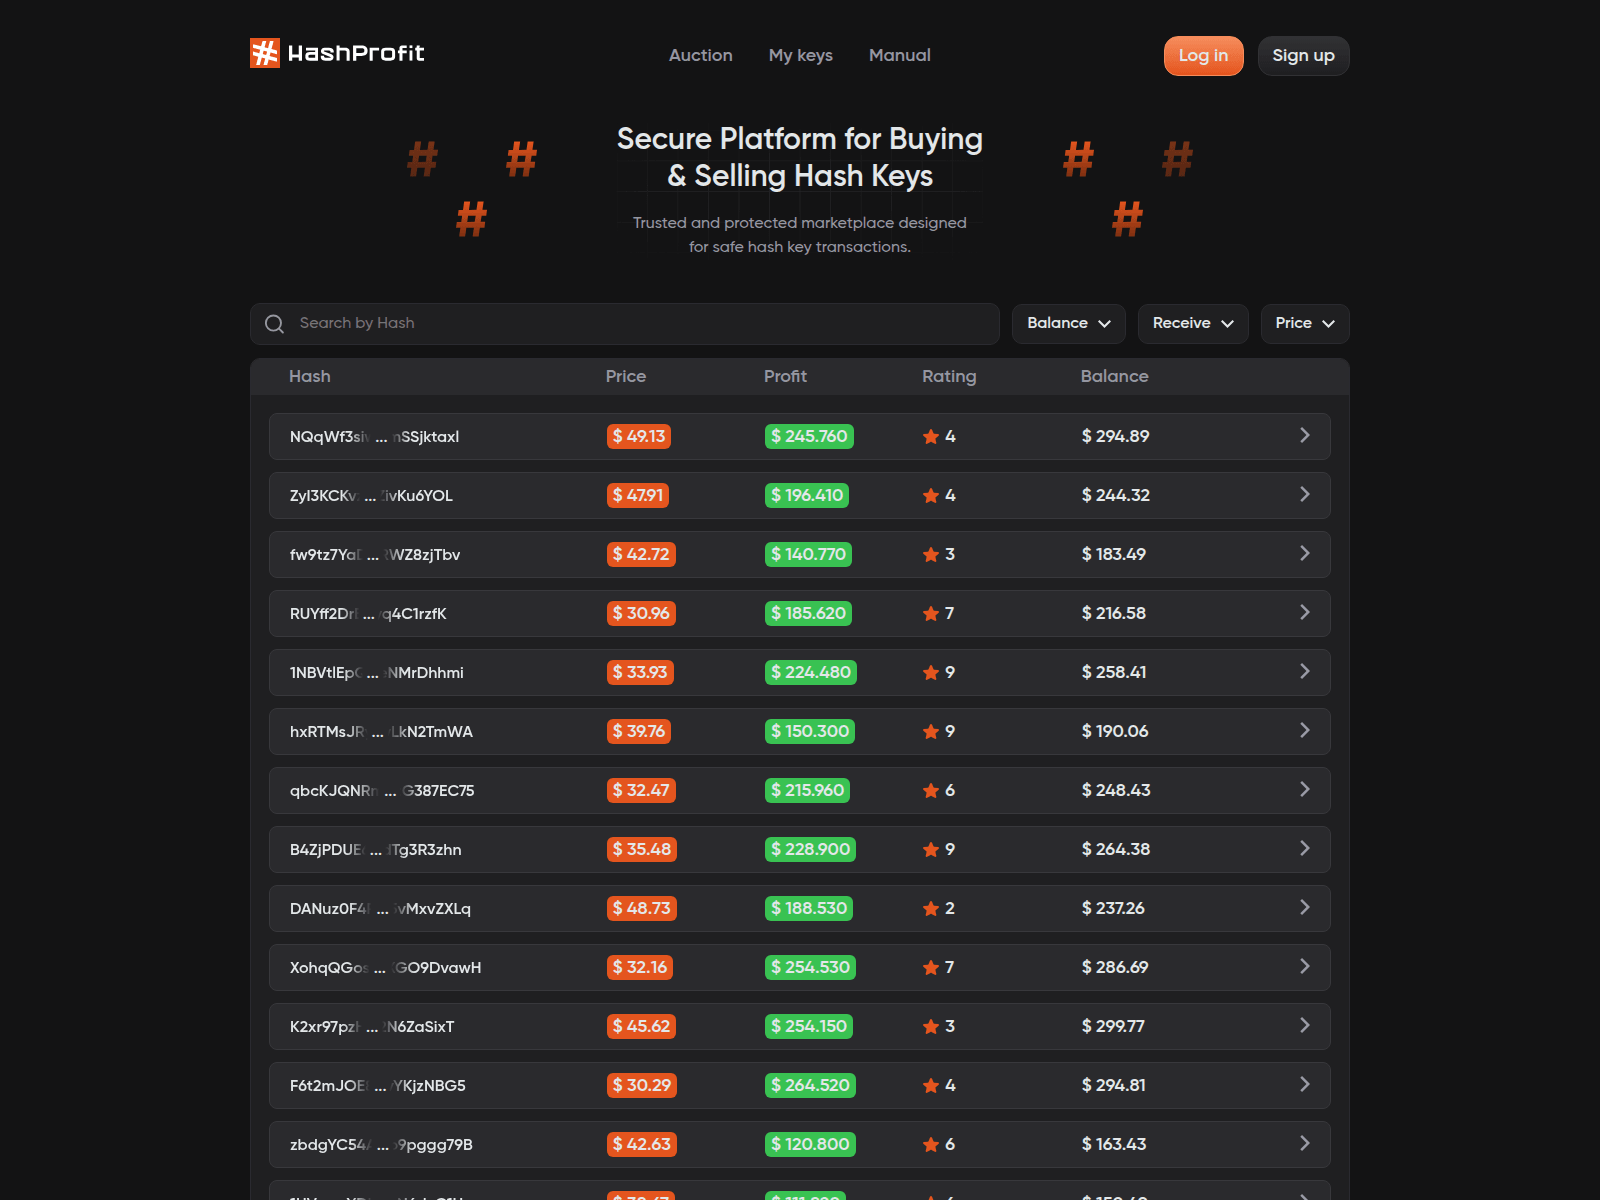1600x1200 pixels.
Task: Click the $49.13 price tag
Action: 639,437
